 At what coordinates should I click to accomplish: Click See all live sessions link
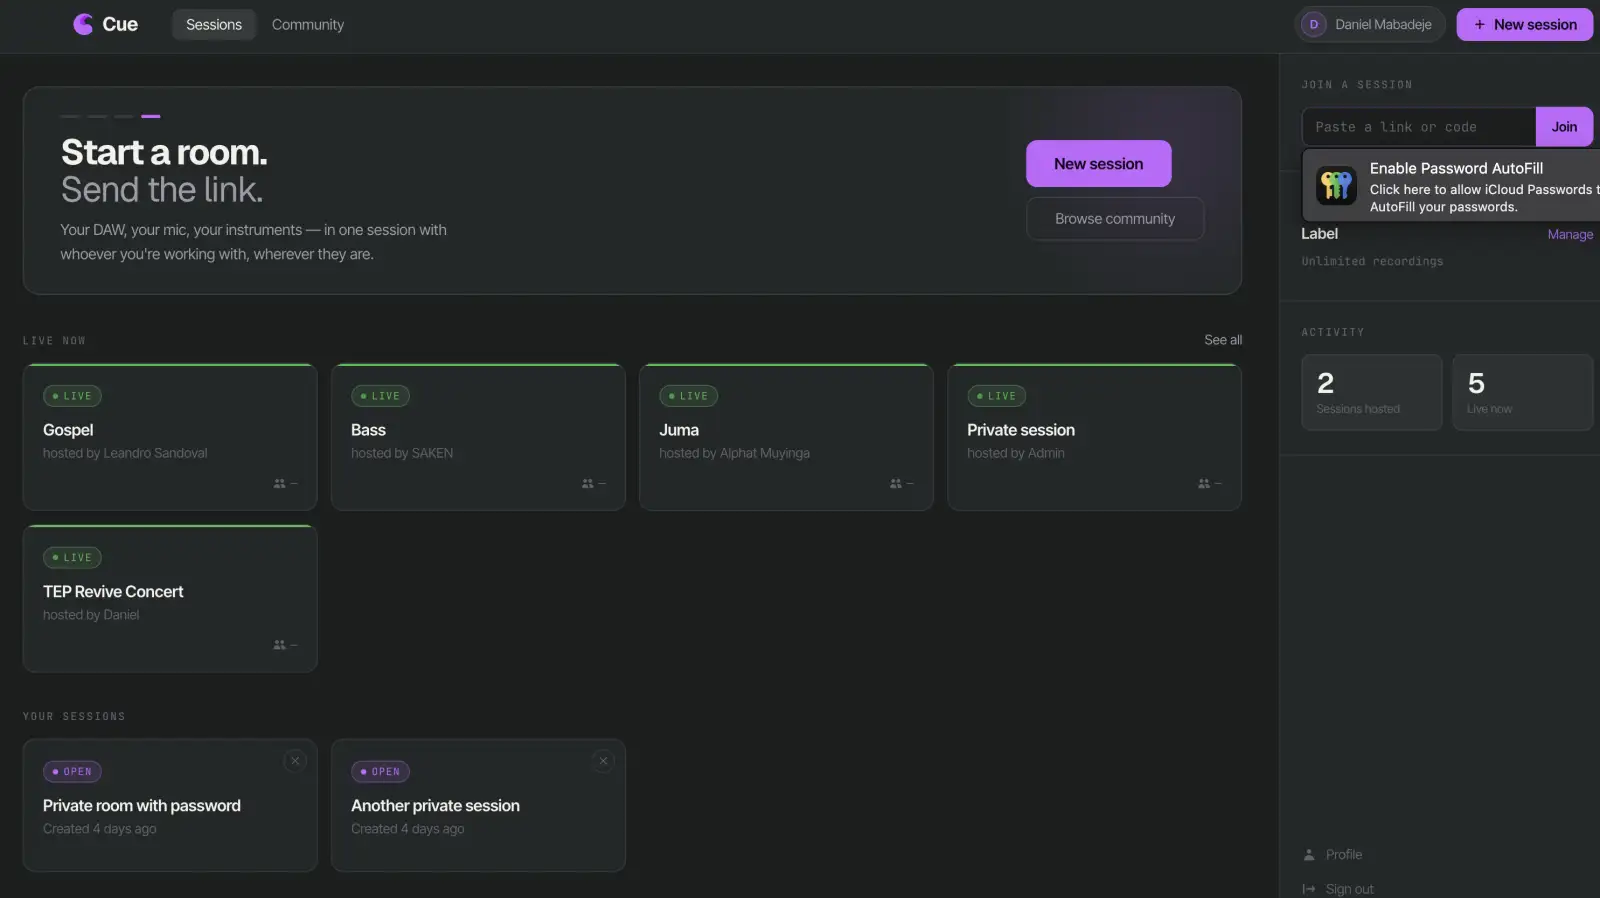point(1223,340)
